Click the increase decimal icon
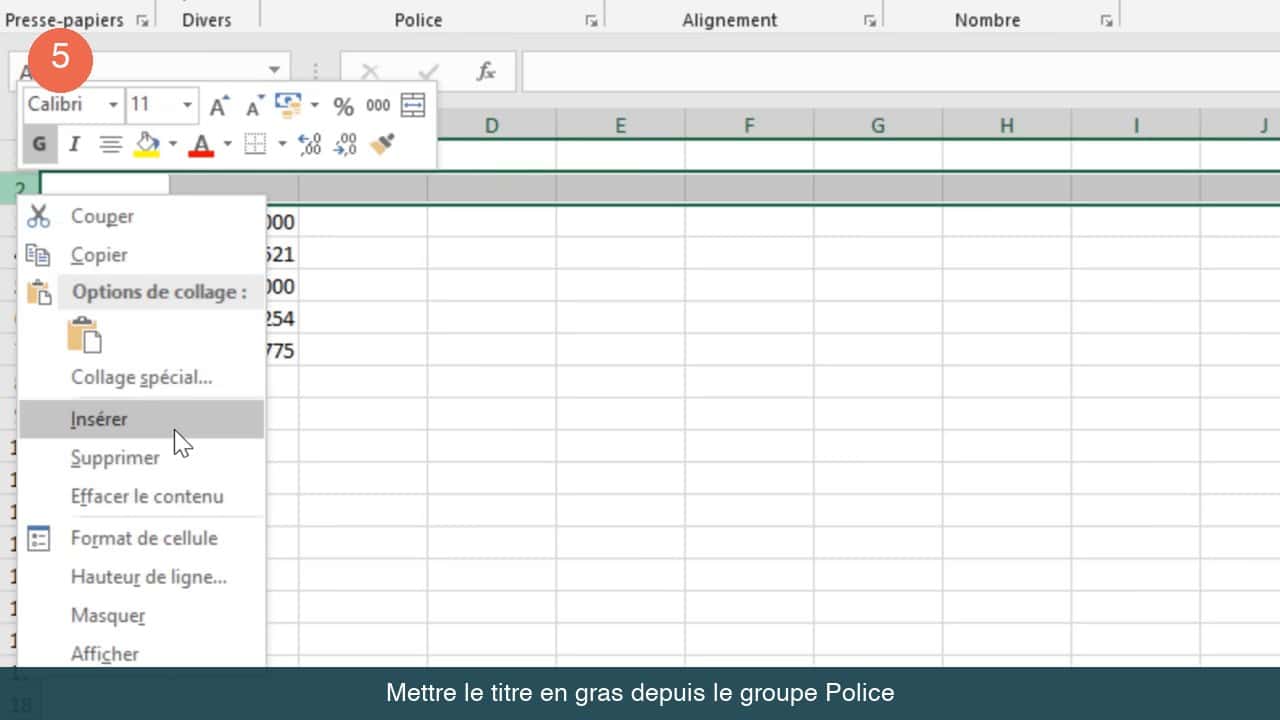This screenshot has height=720, width=1280. [310, 144]
